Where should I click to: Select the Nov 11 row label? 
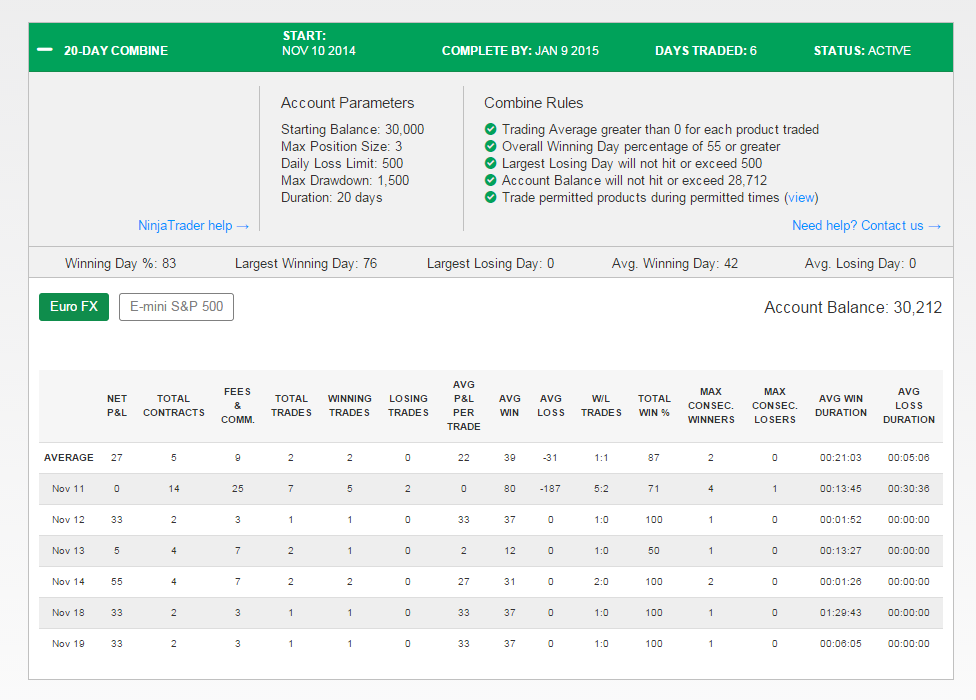tap(68, 488)
